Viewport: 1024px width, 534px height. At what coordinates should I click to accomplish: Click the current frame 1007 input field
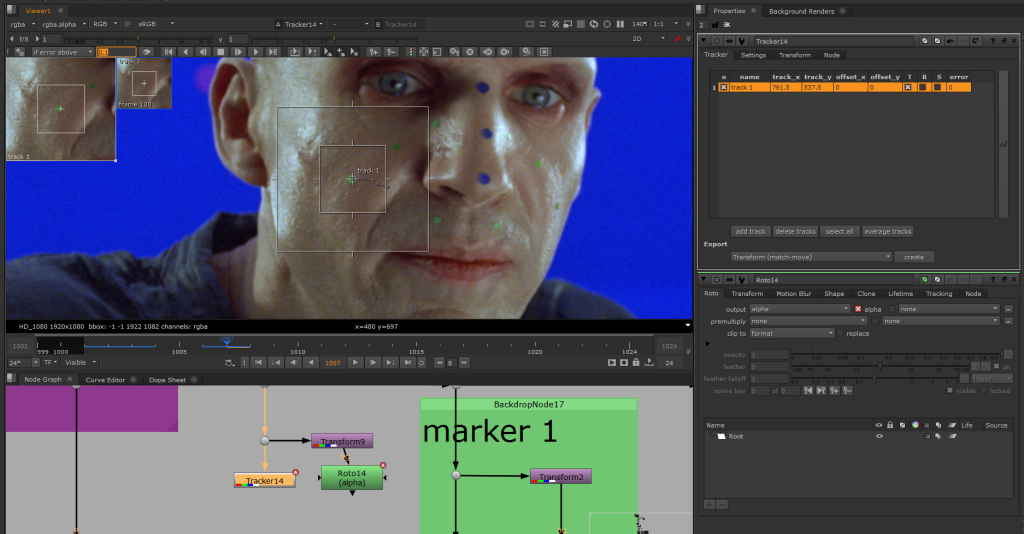click(x=334, y=362)
